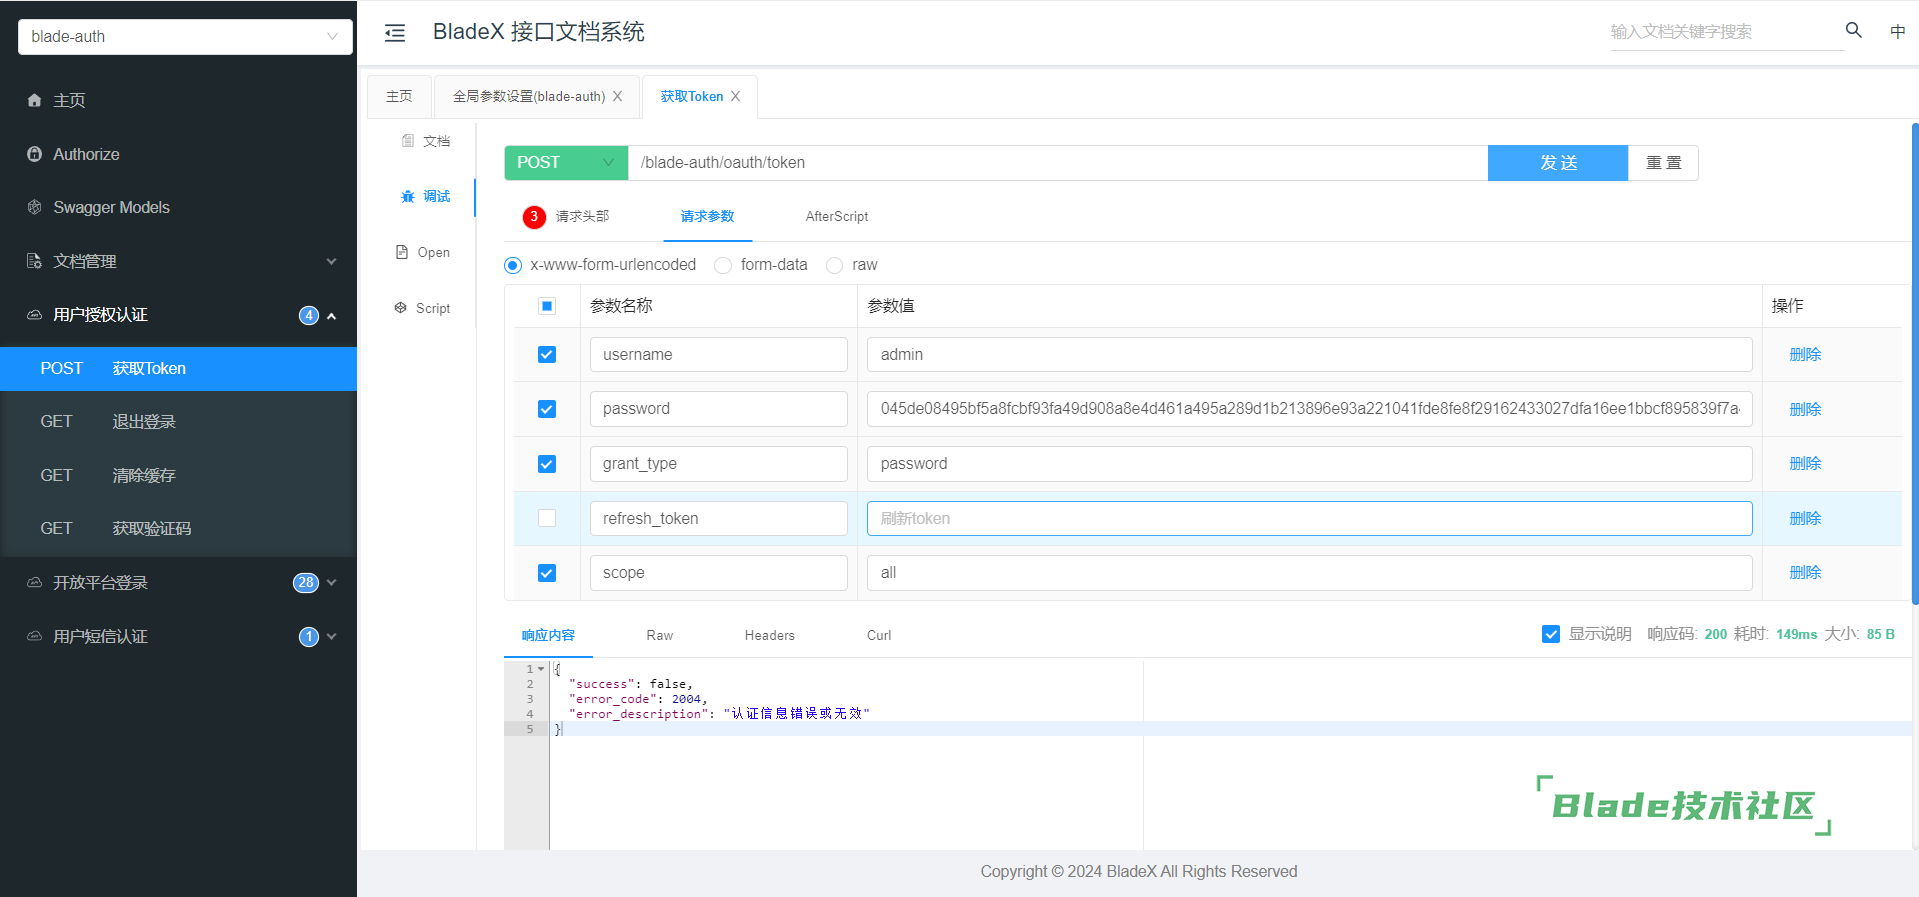Show the Curl tab
Image resolution: width=1919 pixels, height=897 pixels.
879,635
